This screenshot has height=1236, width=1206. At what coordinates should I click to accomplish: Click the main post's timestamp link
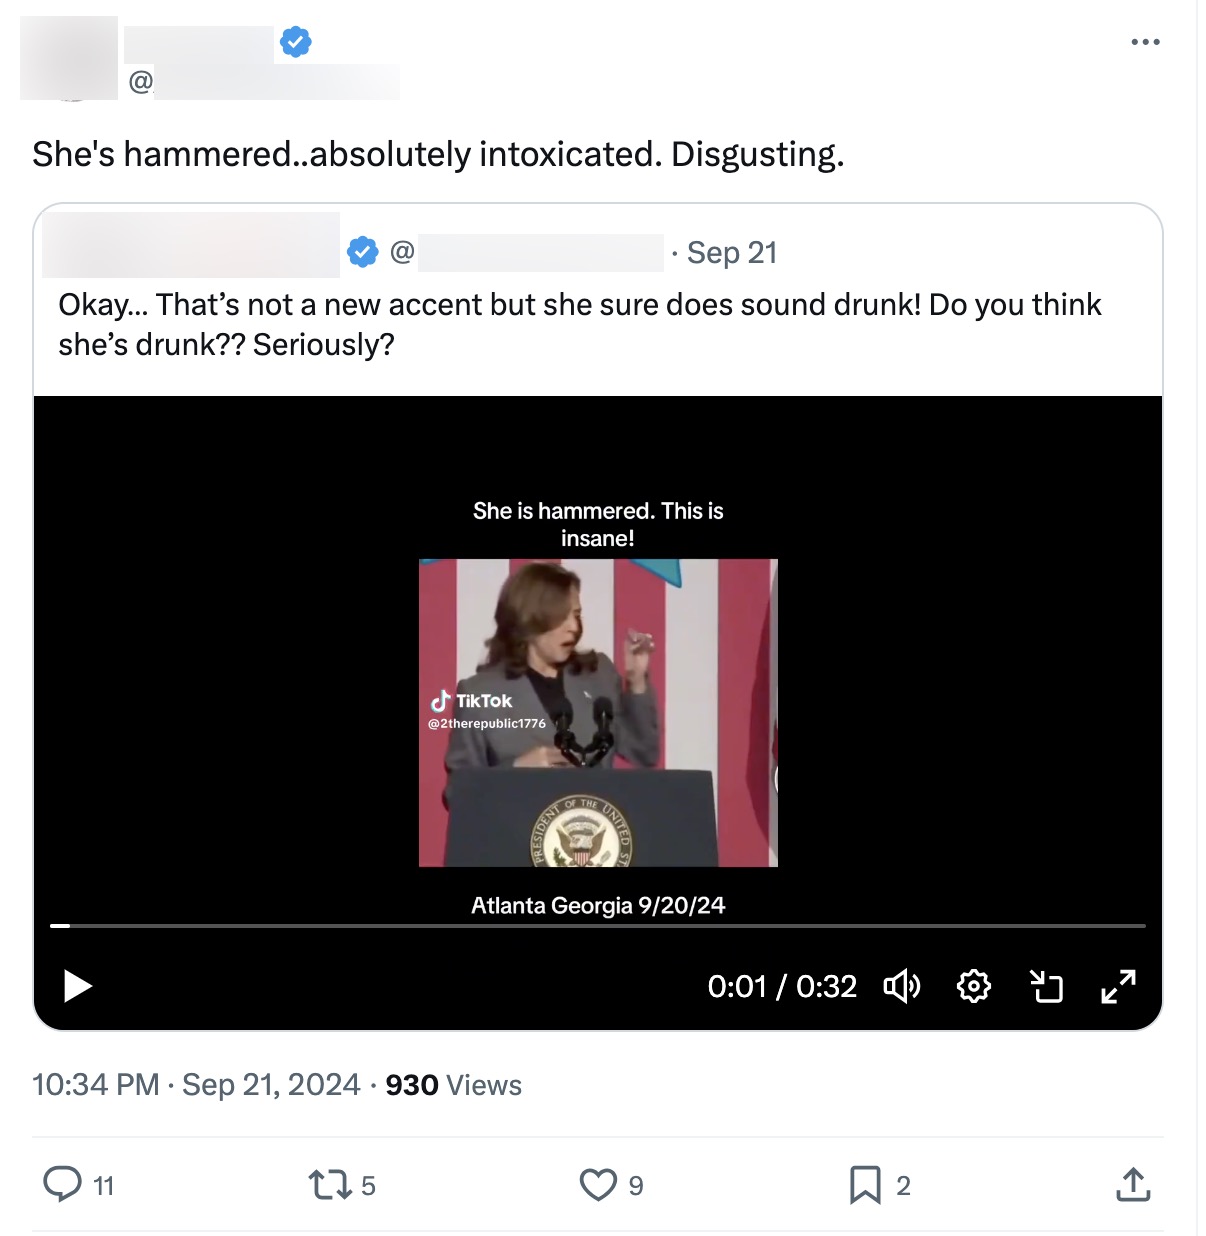[195, 1083]
